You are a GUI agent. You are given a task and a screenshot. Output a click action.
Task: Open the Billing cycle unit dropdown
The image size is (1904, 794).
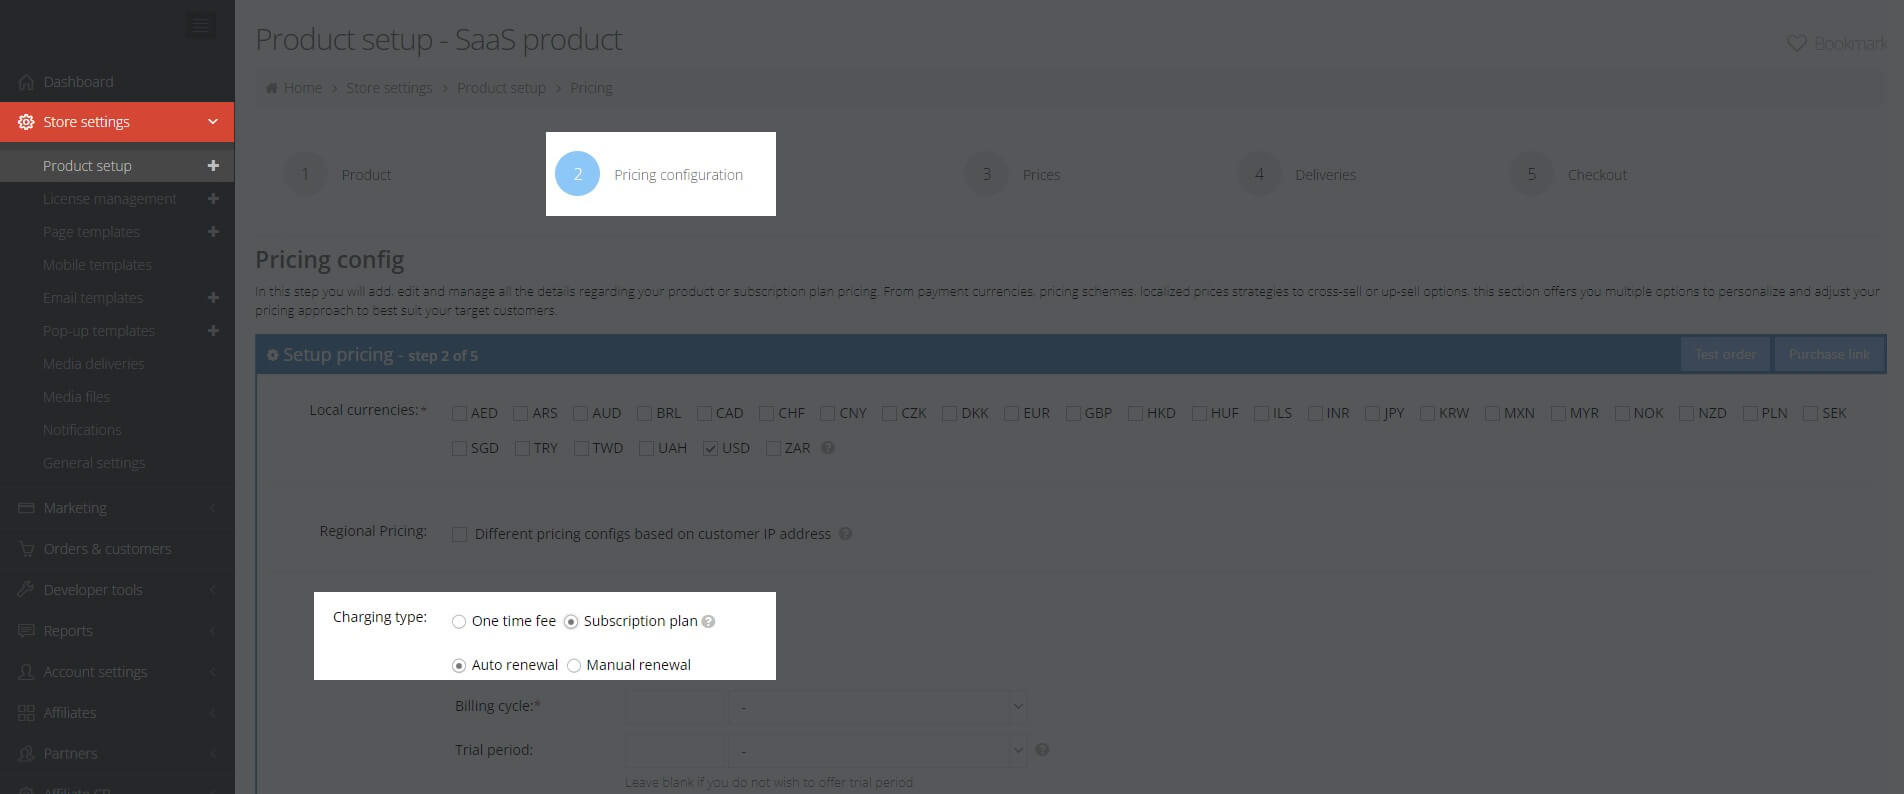point(877,707)
